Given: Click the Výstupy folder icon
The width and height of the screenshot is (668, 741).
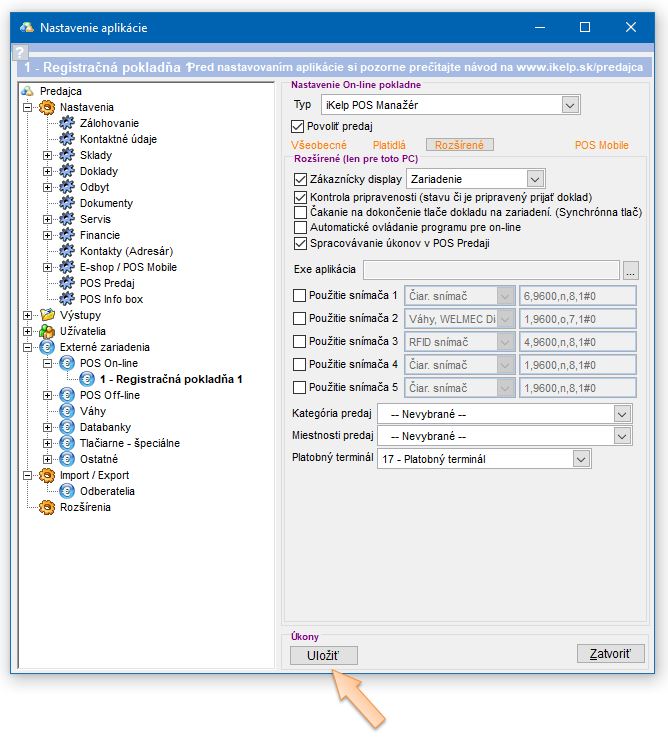Looking at the screenshot, I should point(46,315).
